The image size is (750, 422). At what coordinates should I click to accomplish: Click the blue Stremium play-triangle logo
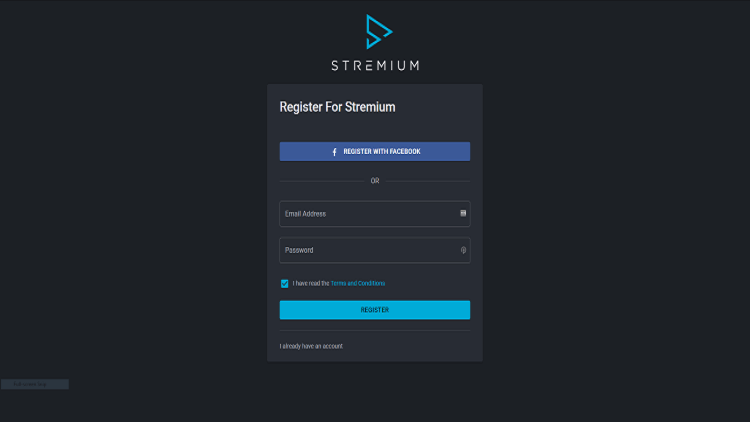coord(379,32)
